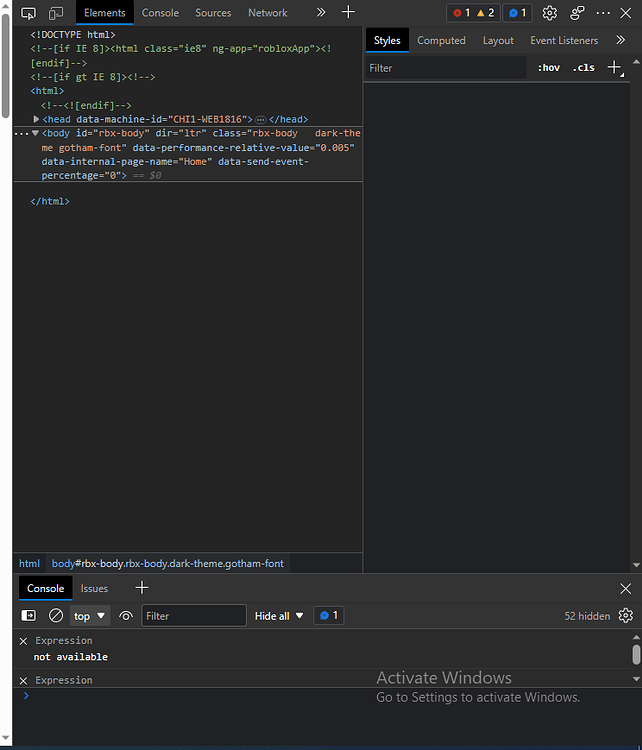The height and width of the screenshot is (750, 642).
Task: Click the console pane scrollbar thumb
Action: pyautogui.click(x=636, y=655)
